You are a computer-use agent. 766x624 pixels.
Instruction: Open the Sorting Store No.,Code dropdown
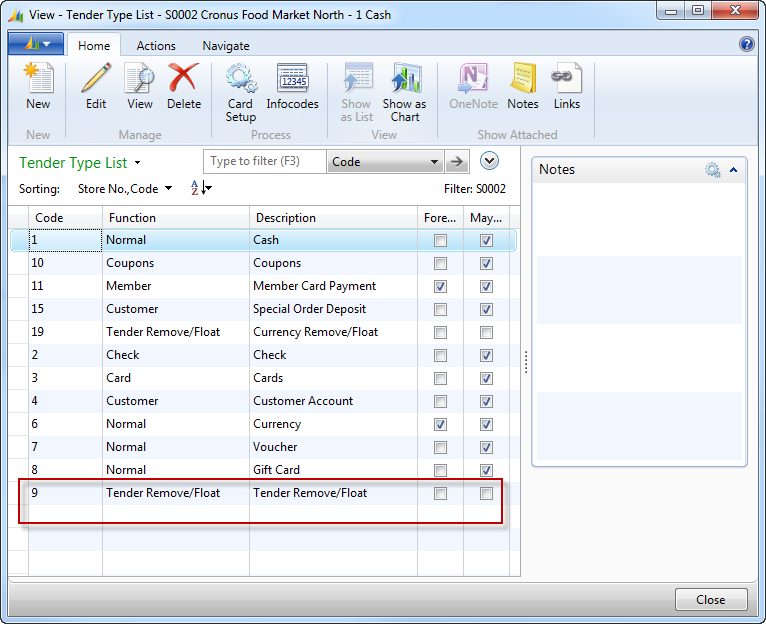[168, 188]
